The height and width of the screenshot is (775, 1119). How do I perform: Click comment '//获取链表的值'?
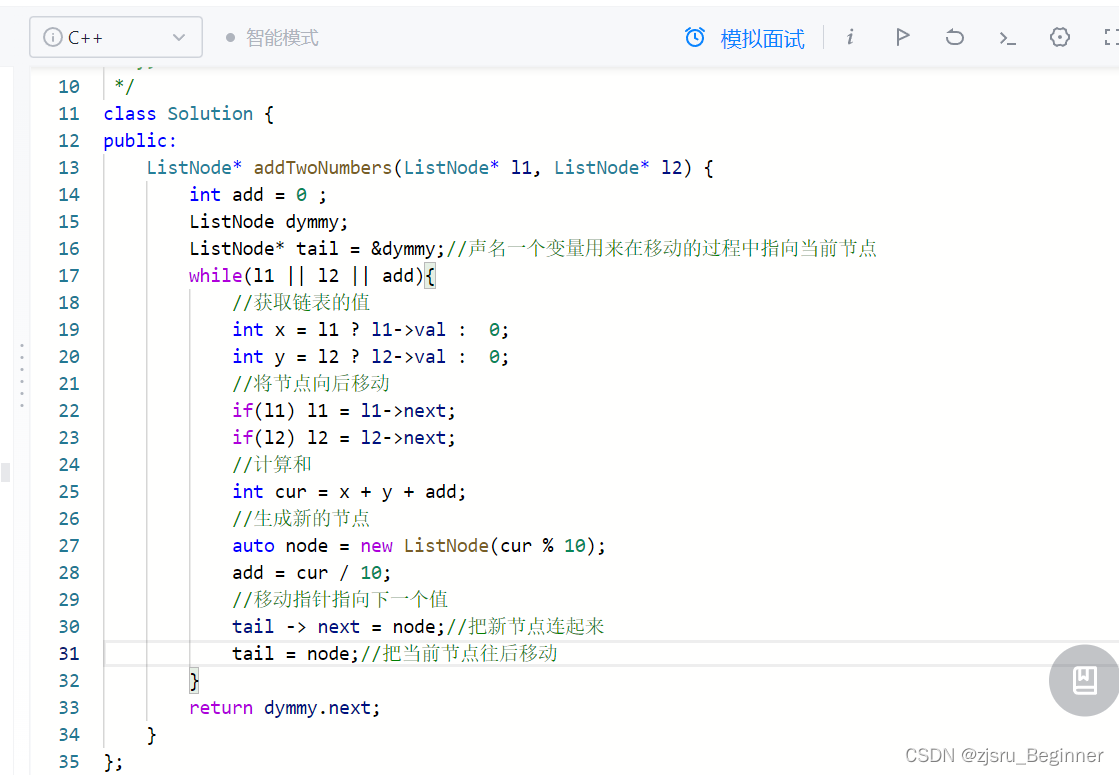[301, 303]
